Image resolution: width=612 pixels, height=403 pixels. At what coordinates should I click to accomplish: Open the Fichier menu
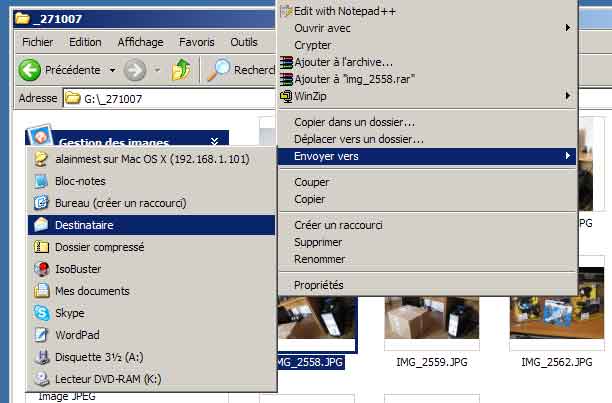tap(37, 42)
